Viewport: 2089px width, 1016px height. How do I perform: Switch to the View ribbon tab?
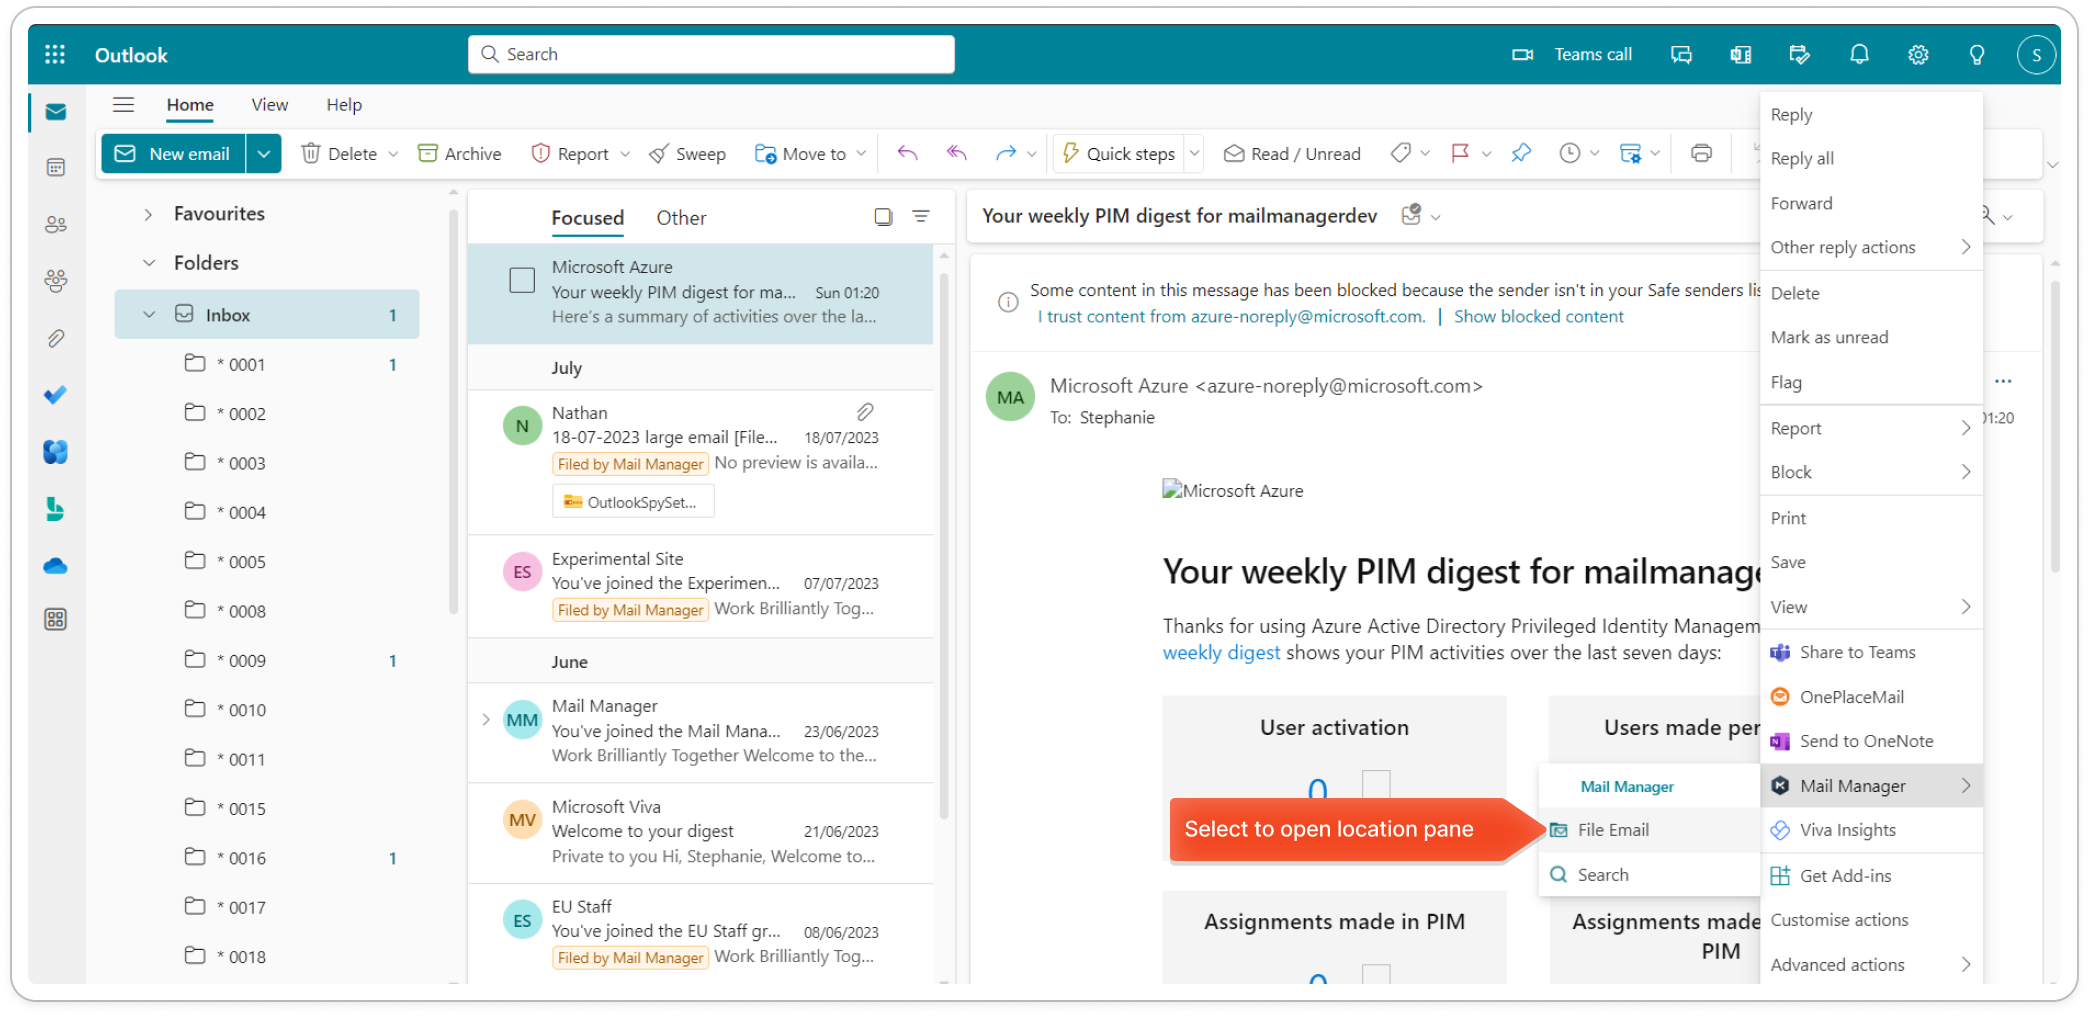[x=270, y=105]
